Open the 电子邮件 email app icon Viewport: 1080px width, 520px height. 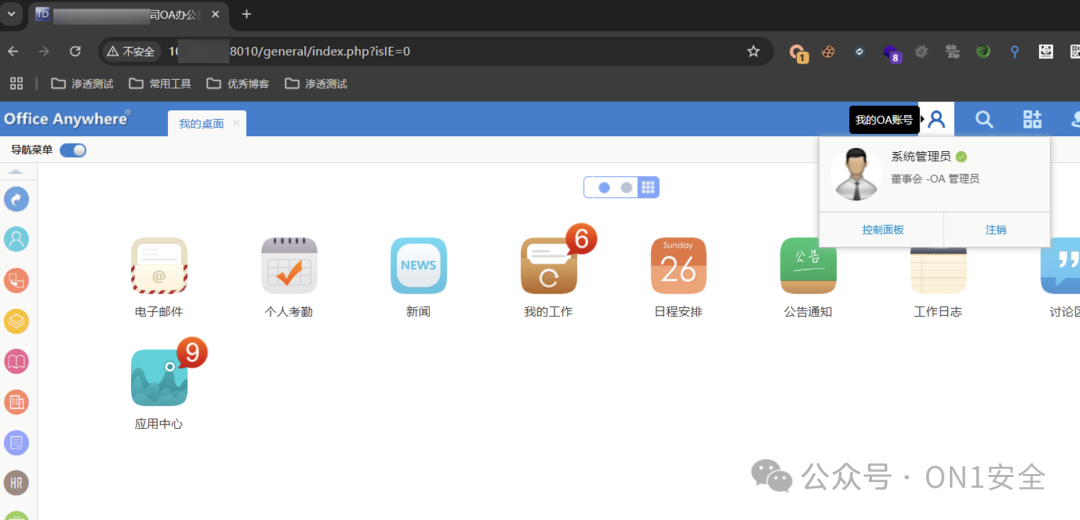pos(159,266)
